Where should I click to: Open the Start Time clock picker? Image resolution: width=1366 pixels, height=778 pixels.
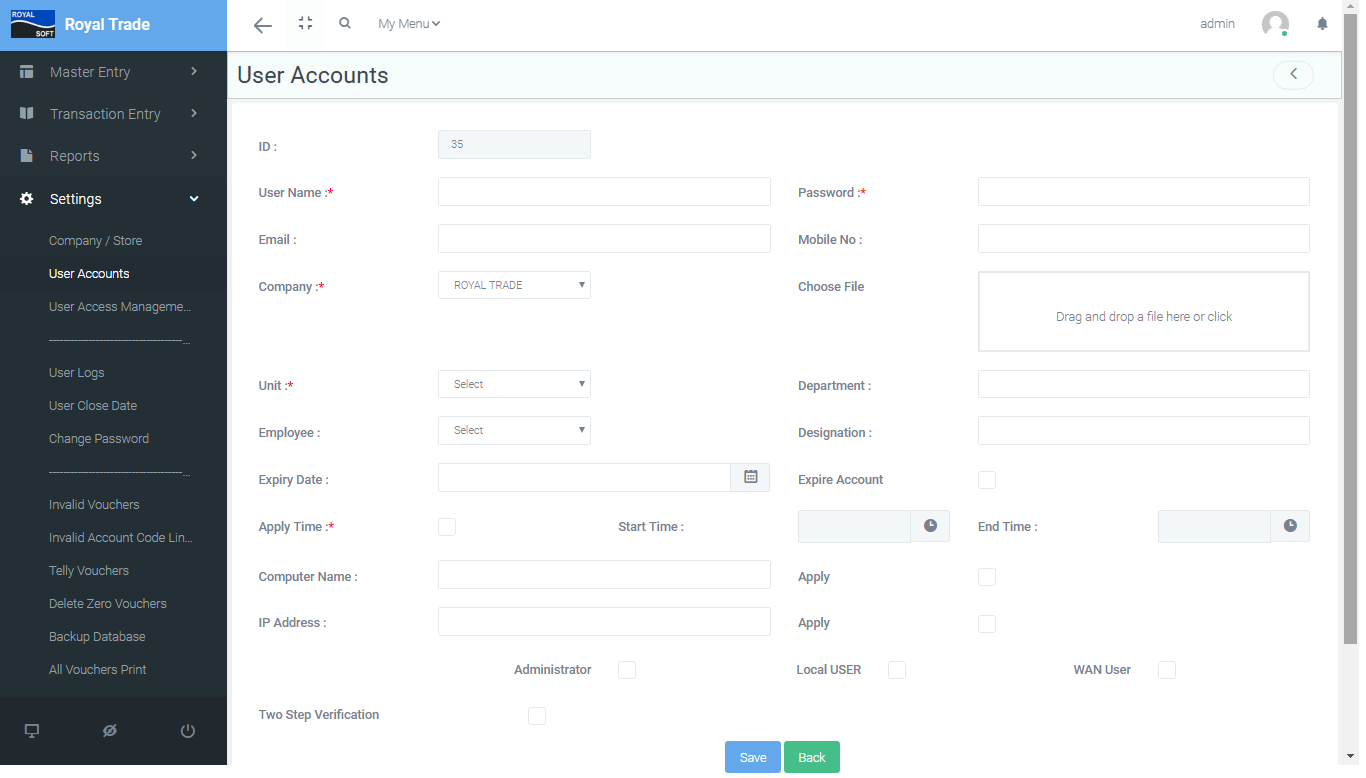click(930, 526)
